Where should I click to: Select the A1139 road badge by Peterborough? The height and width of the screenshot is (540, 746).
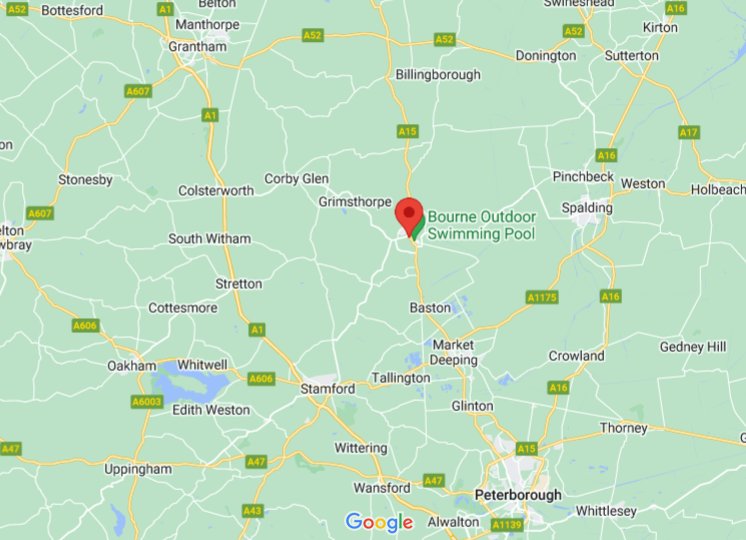(x=507, y=525)
